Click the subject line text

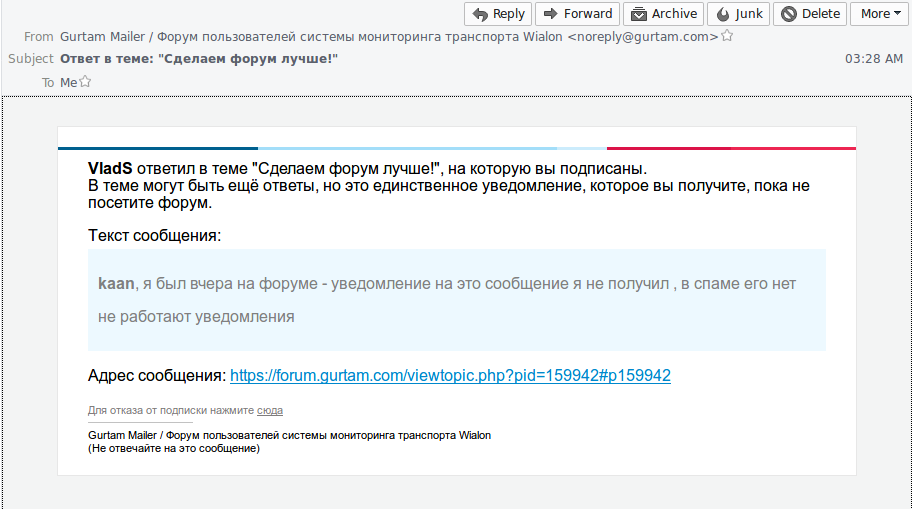click(199, 59)
